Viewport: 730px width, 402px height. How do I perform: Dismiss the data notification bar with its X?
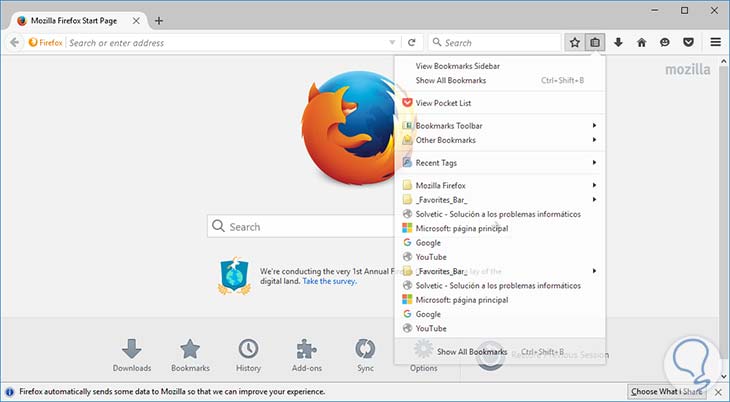pyautogui.click(x=718, y=392)
